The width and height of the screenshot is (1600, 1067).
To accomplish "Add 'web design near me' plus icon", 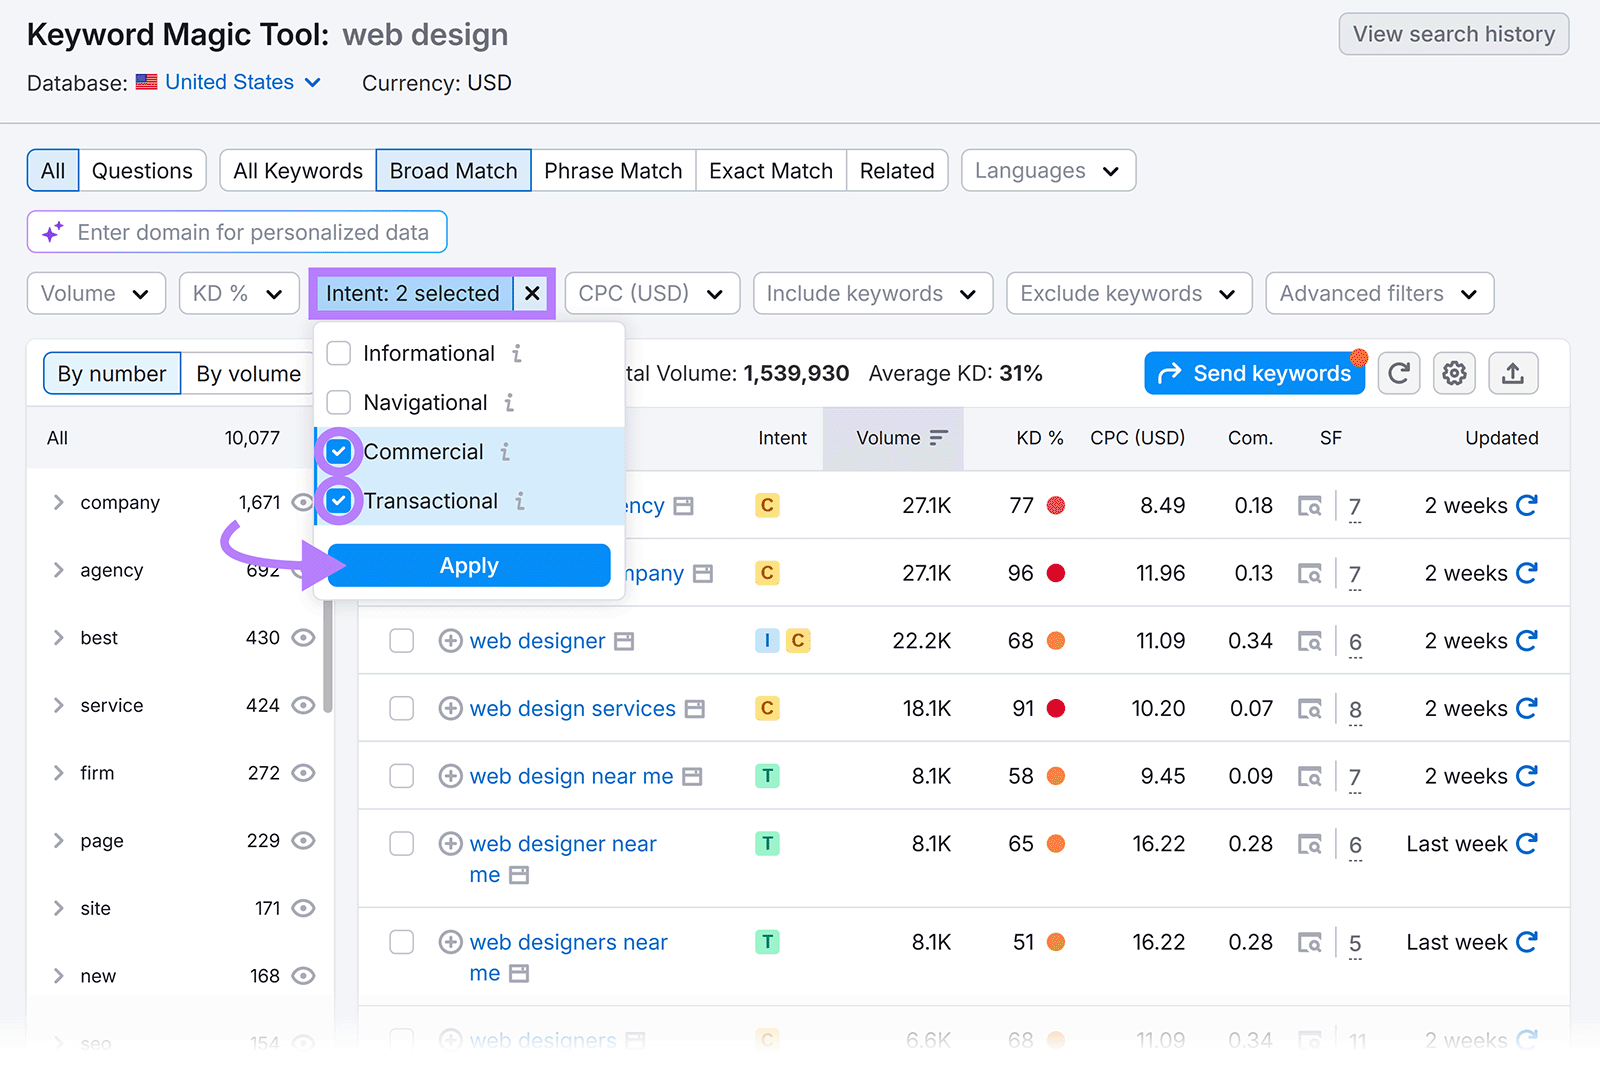I will pos(451,776).
